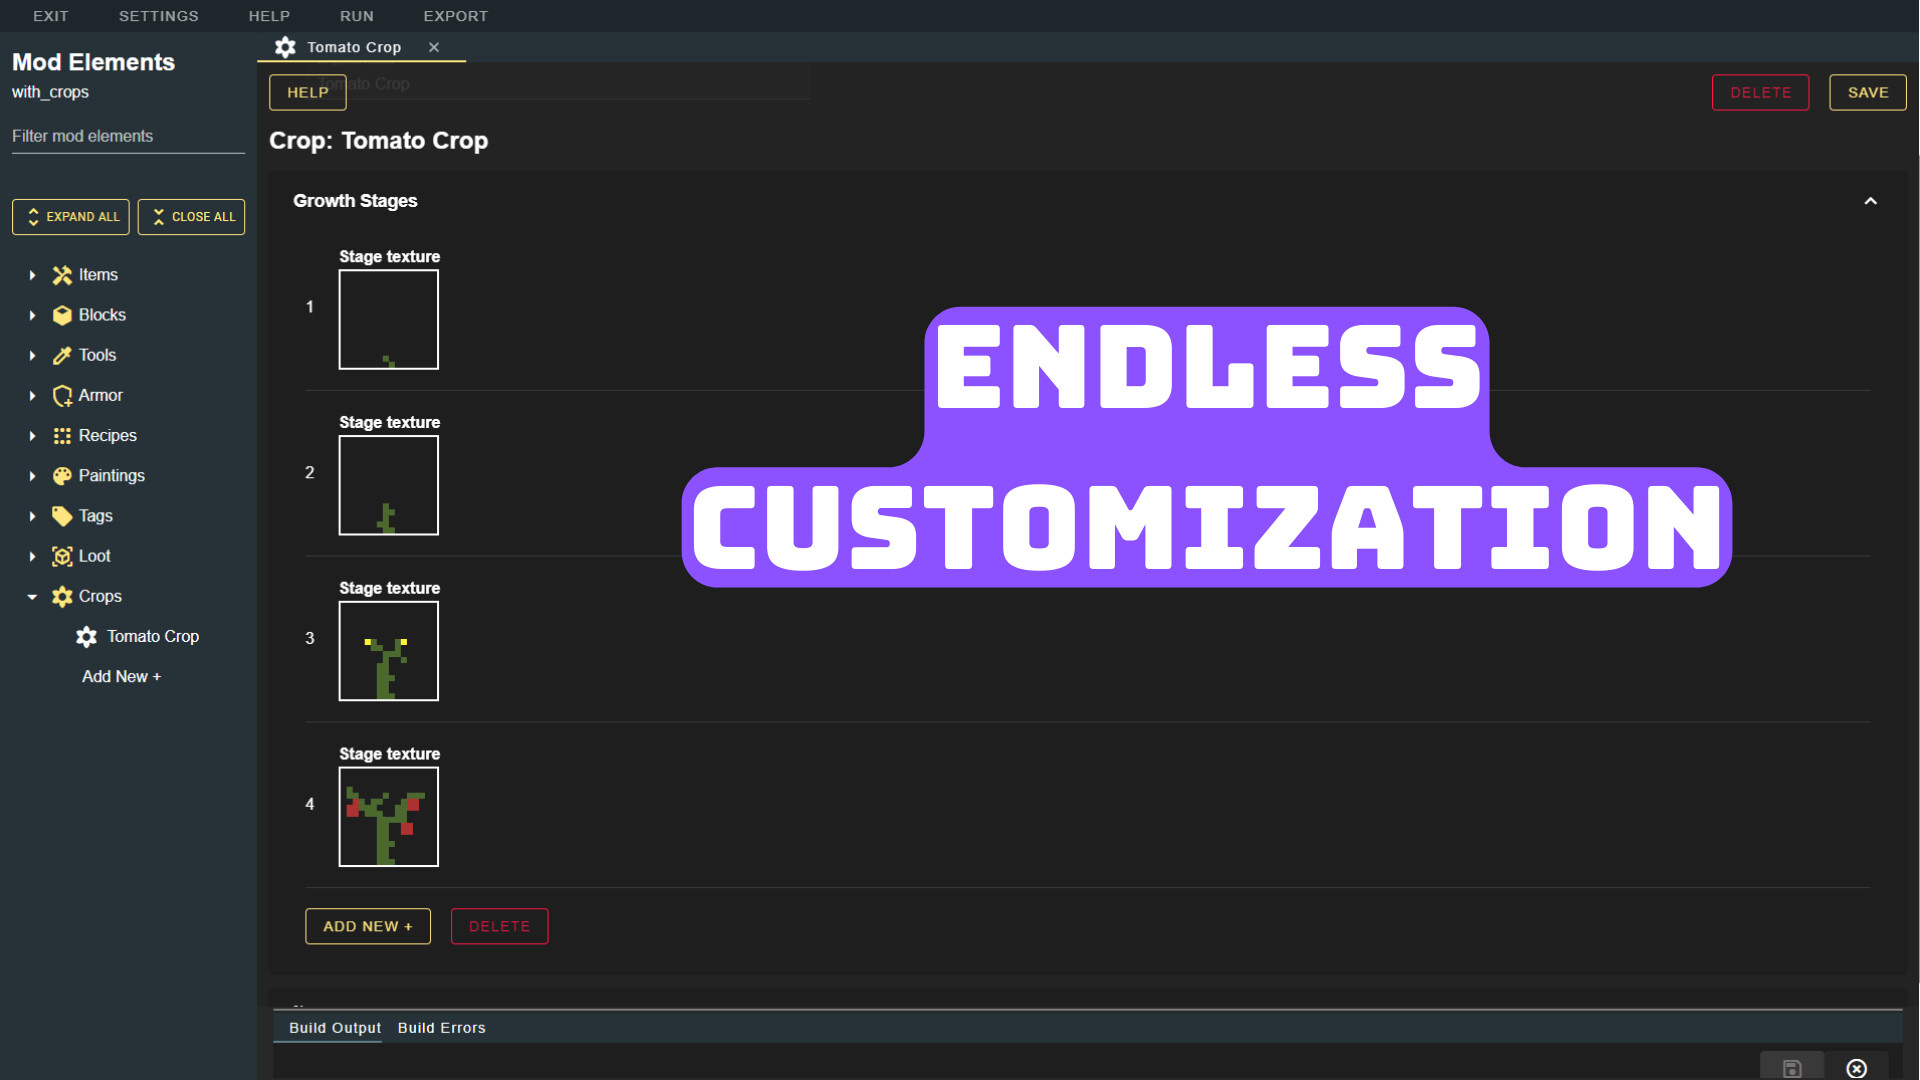Click the Crops gear icon in the sidebar

[62, 596]
